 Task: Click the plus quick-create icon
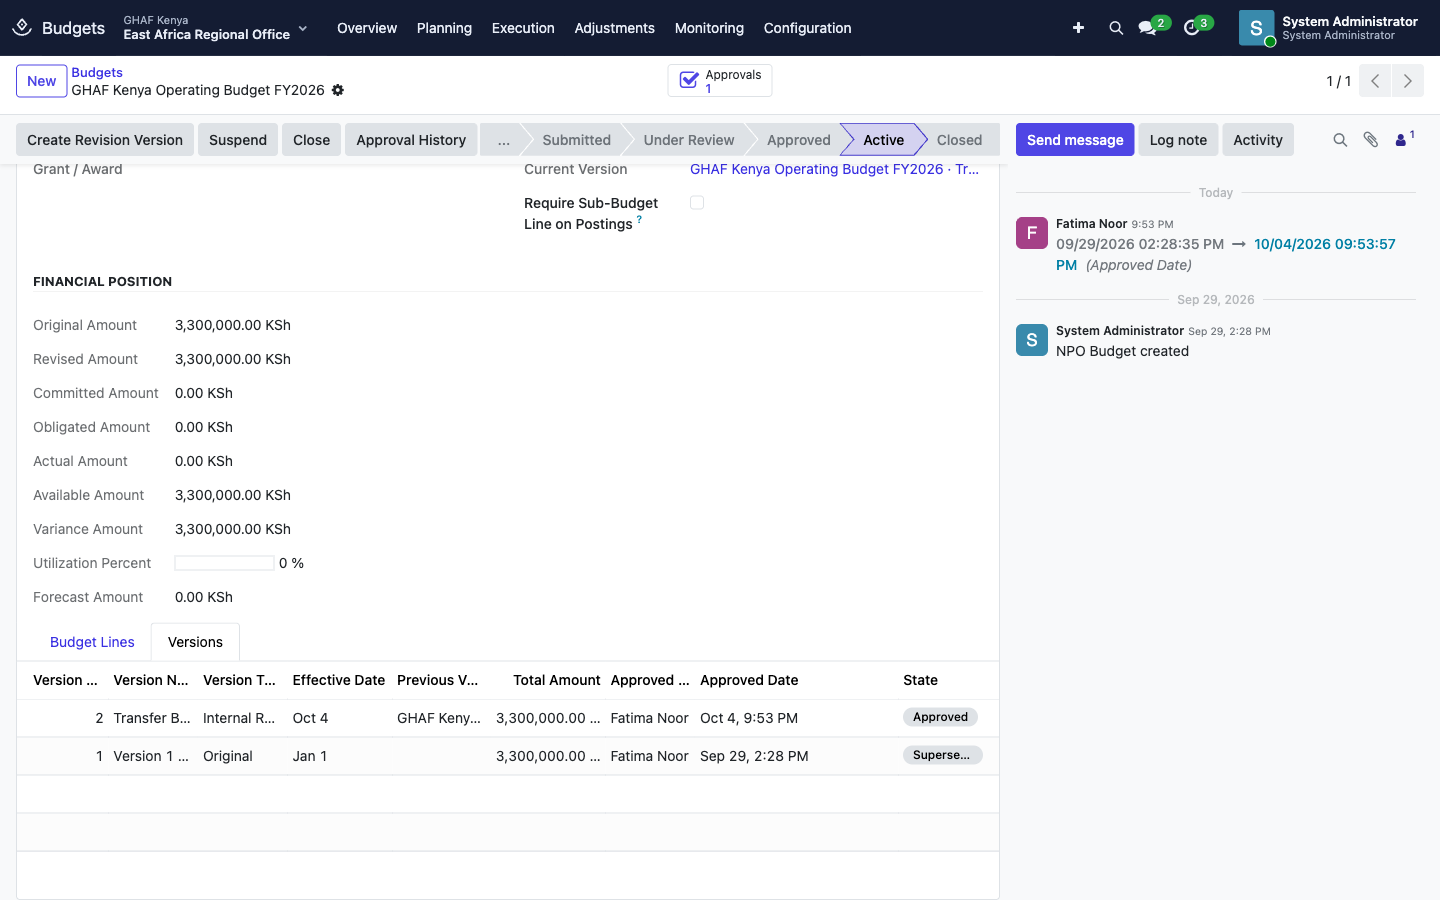click(x=1078, y=28)
